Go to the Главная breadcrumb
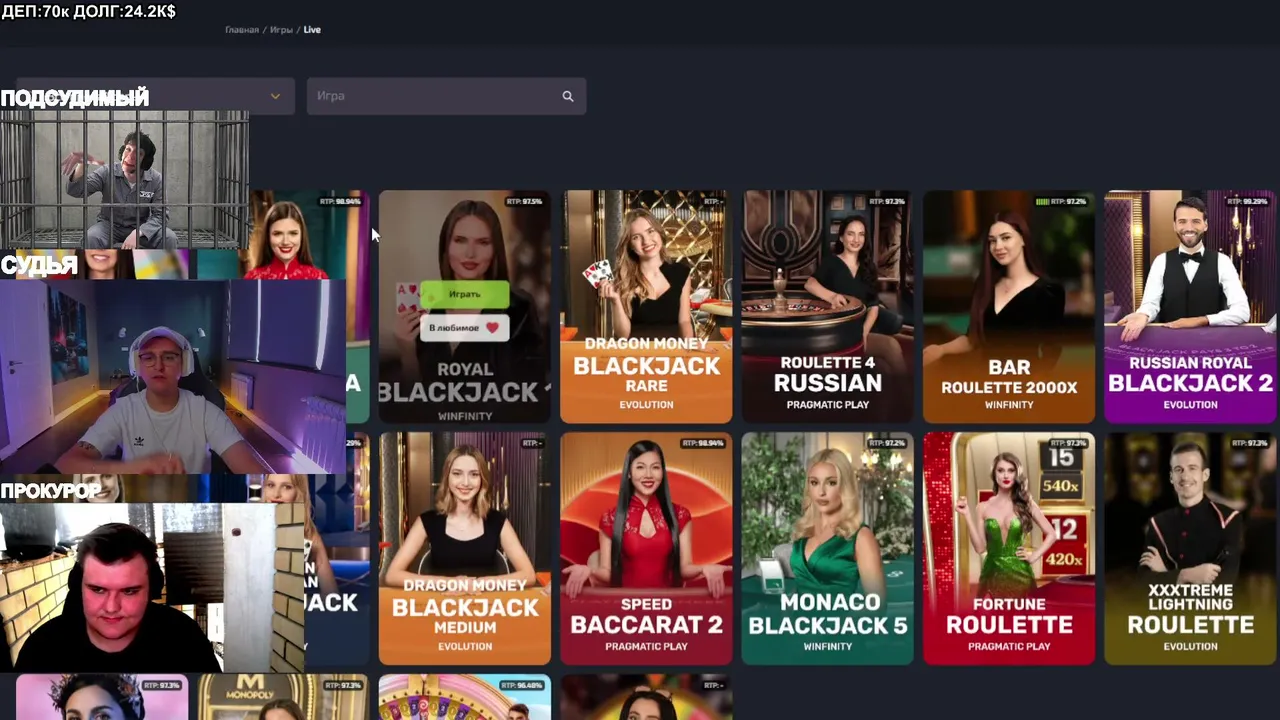 point(242,30)
